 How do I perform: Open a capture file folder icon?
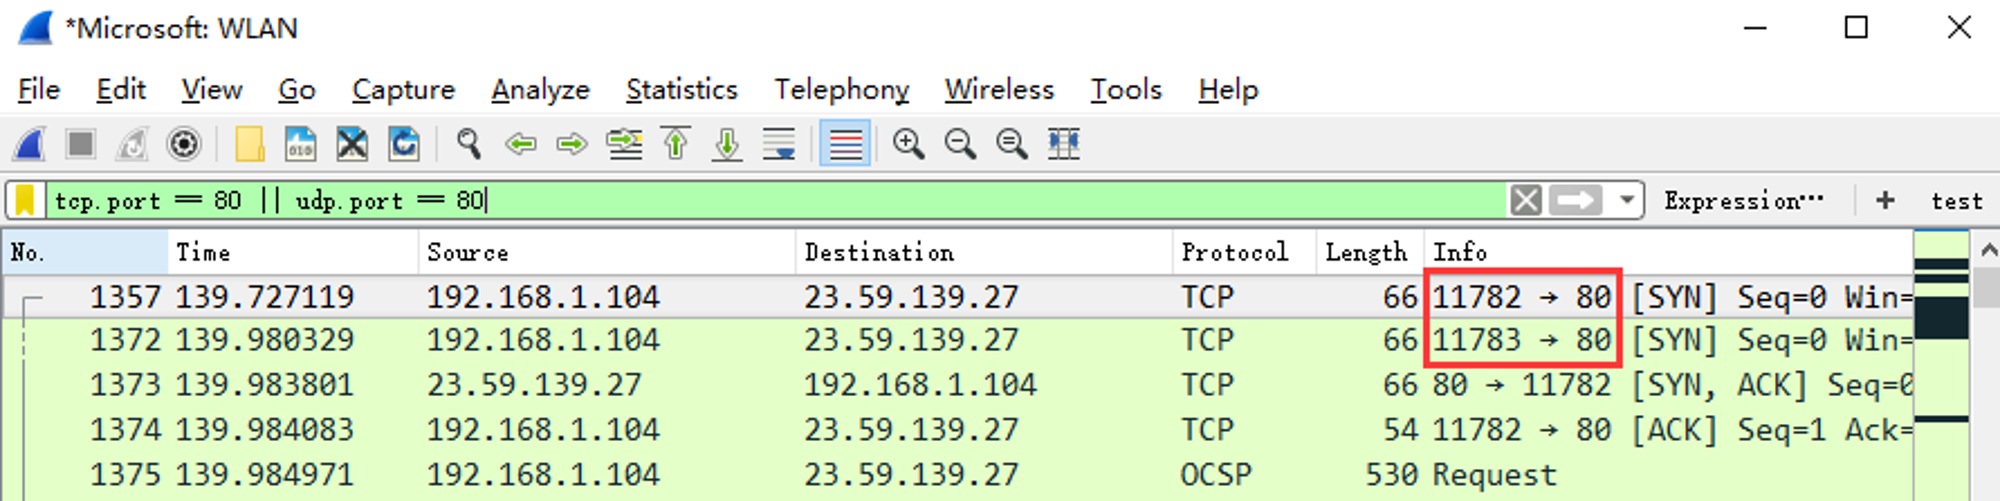[249, 144]
